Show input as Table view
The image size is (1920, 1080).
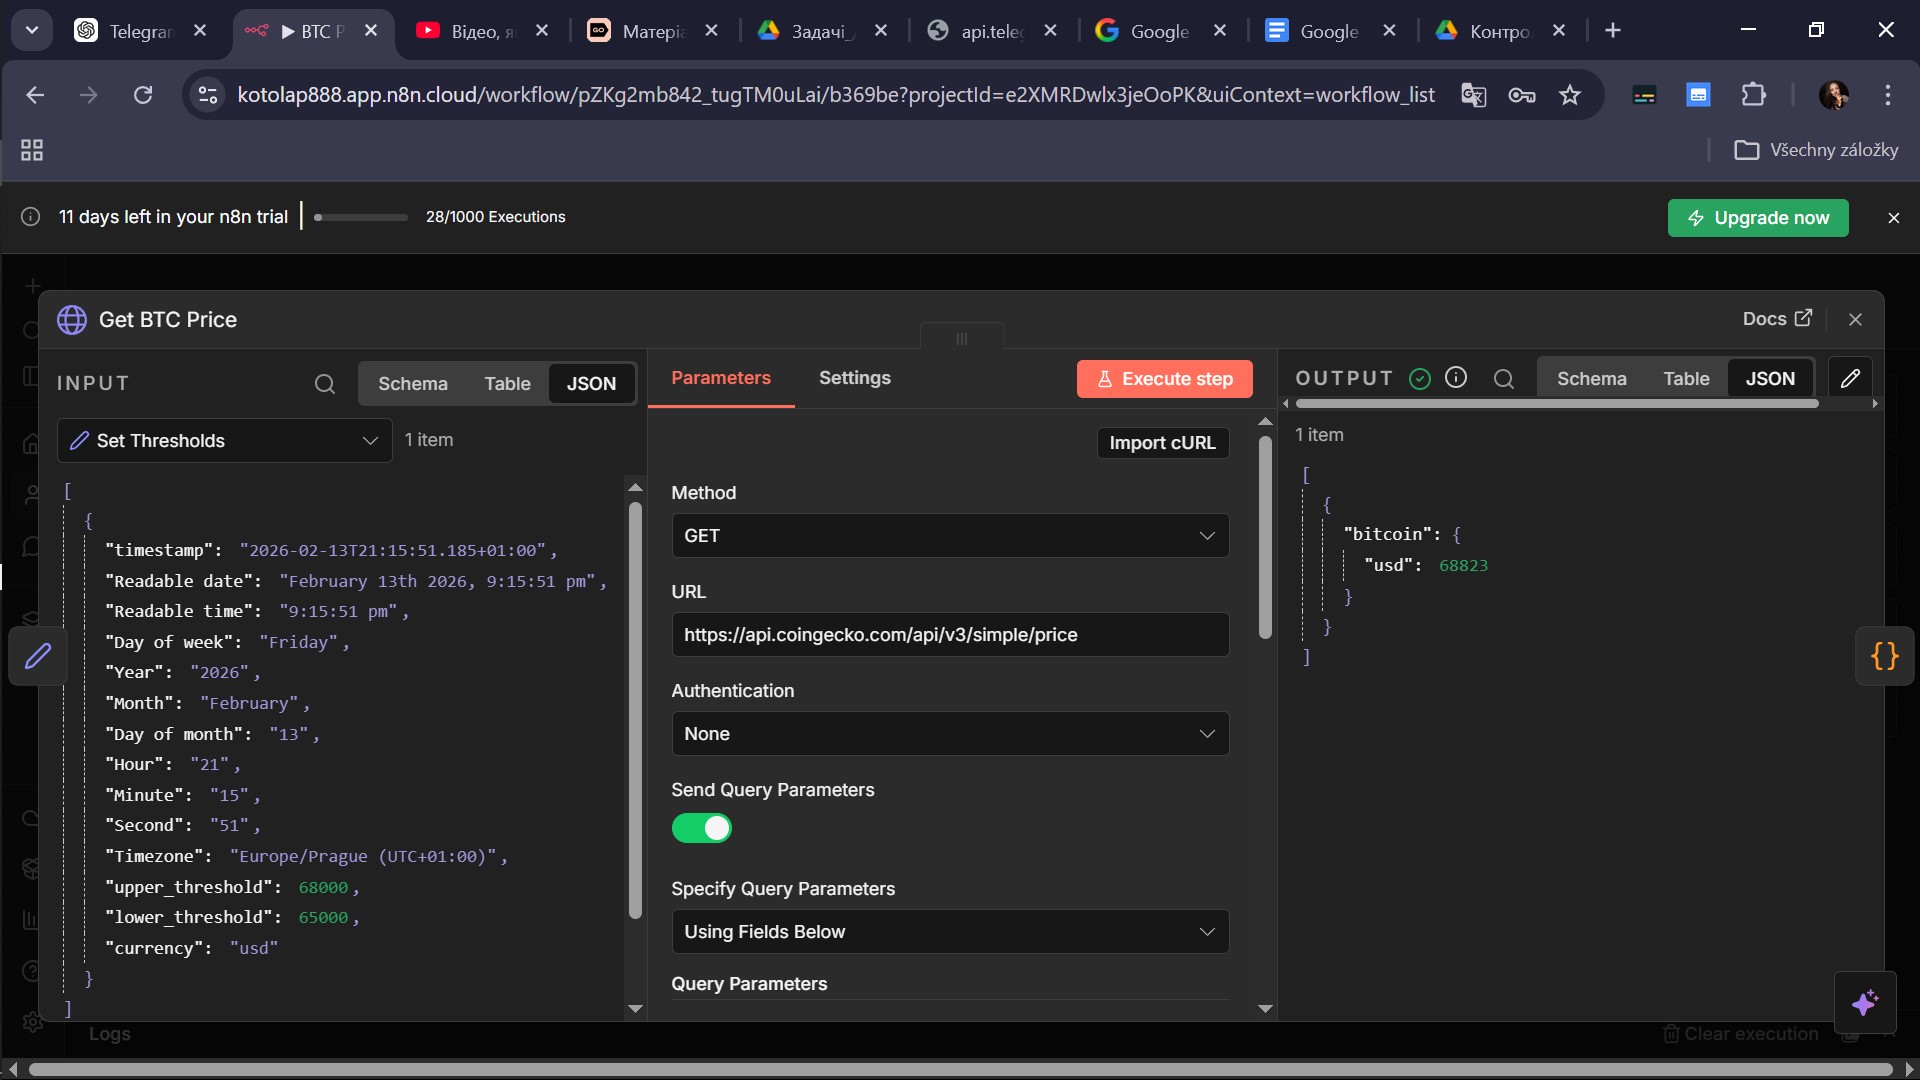point(507,384)
